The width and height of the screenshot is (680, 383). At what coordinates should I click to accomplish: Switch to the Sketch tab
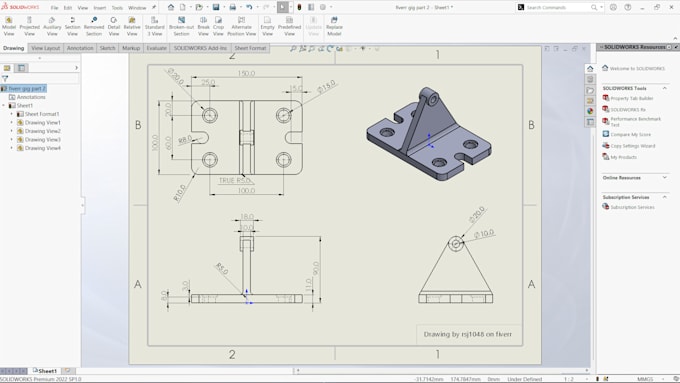[107, 48]
